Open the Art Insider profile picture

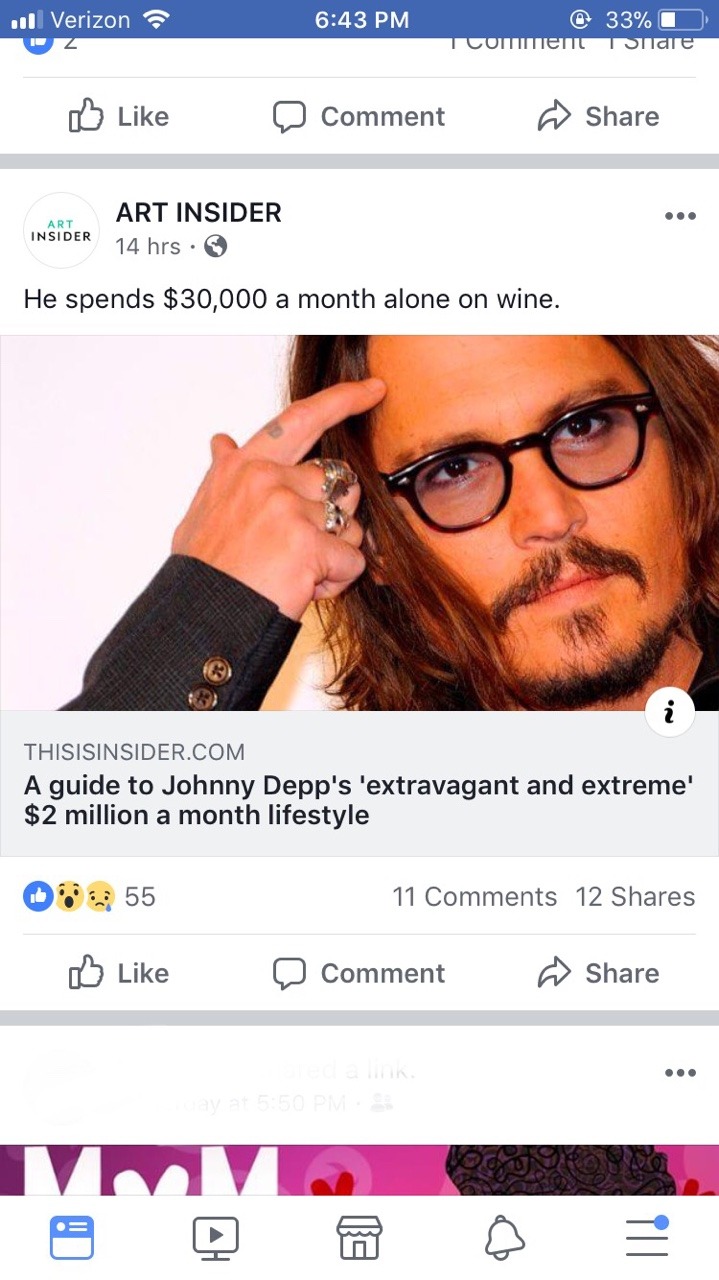(x=61, y=230)
